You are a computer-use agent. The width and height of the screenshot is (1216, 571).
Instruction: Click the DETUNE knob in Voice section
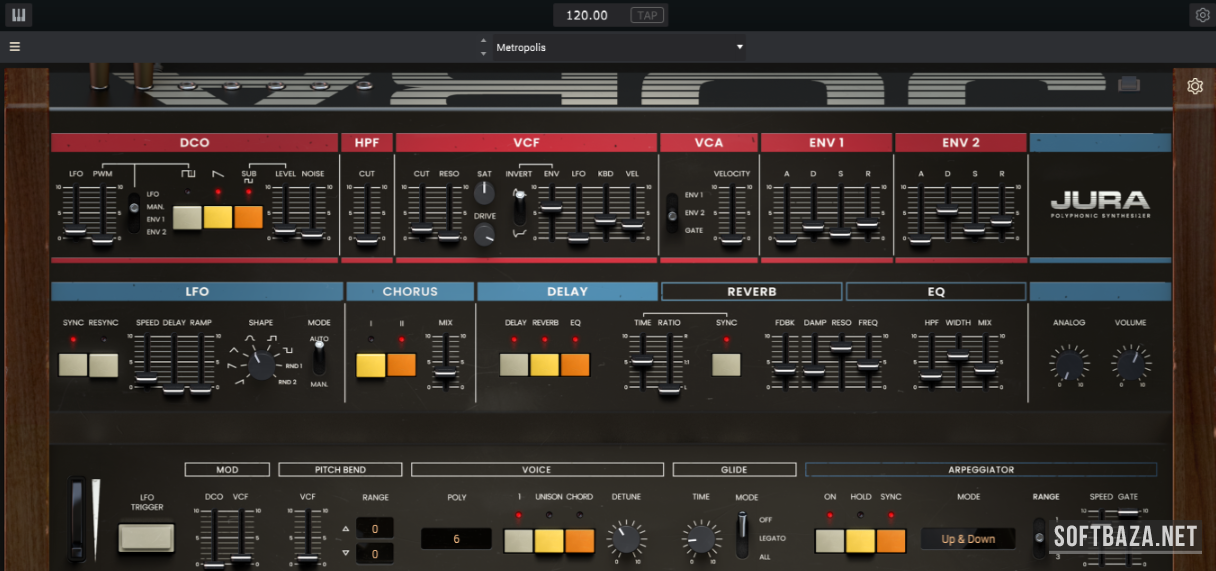[x=626, y=538]
